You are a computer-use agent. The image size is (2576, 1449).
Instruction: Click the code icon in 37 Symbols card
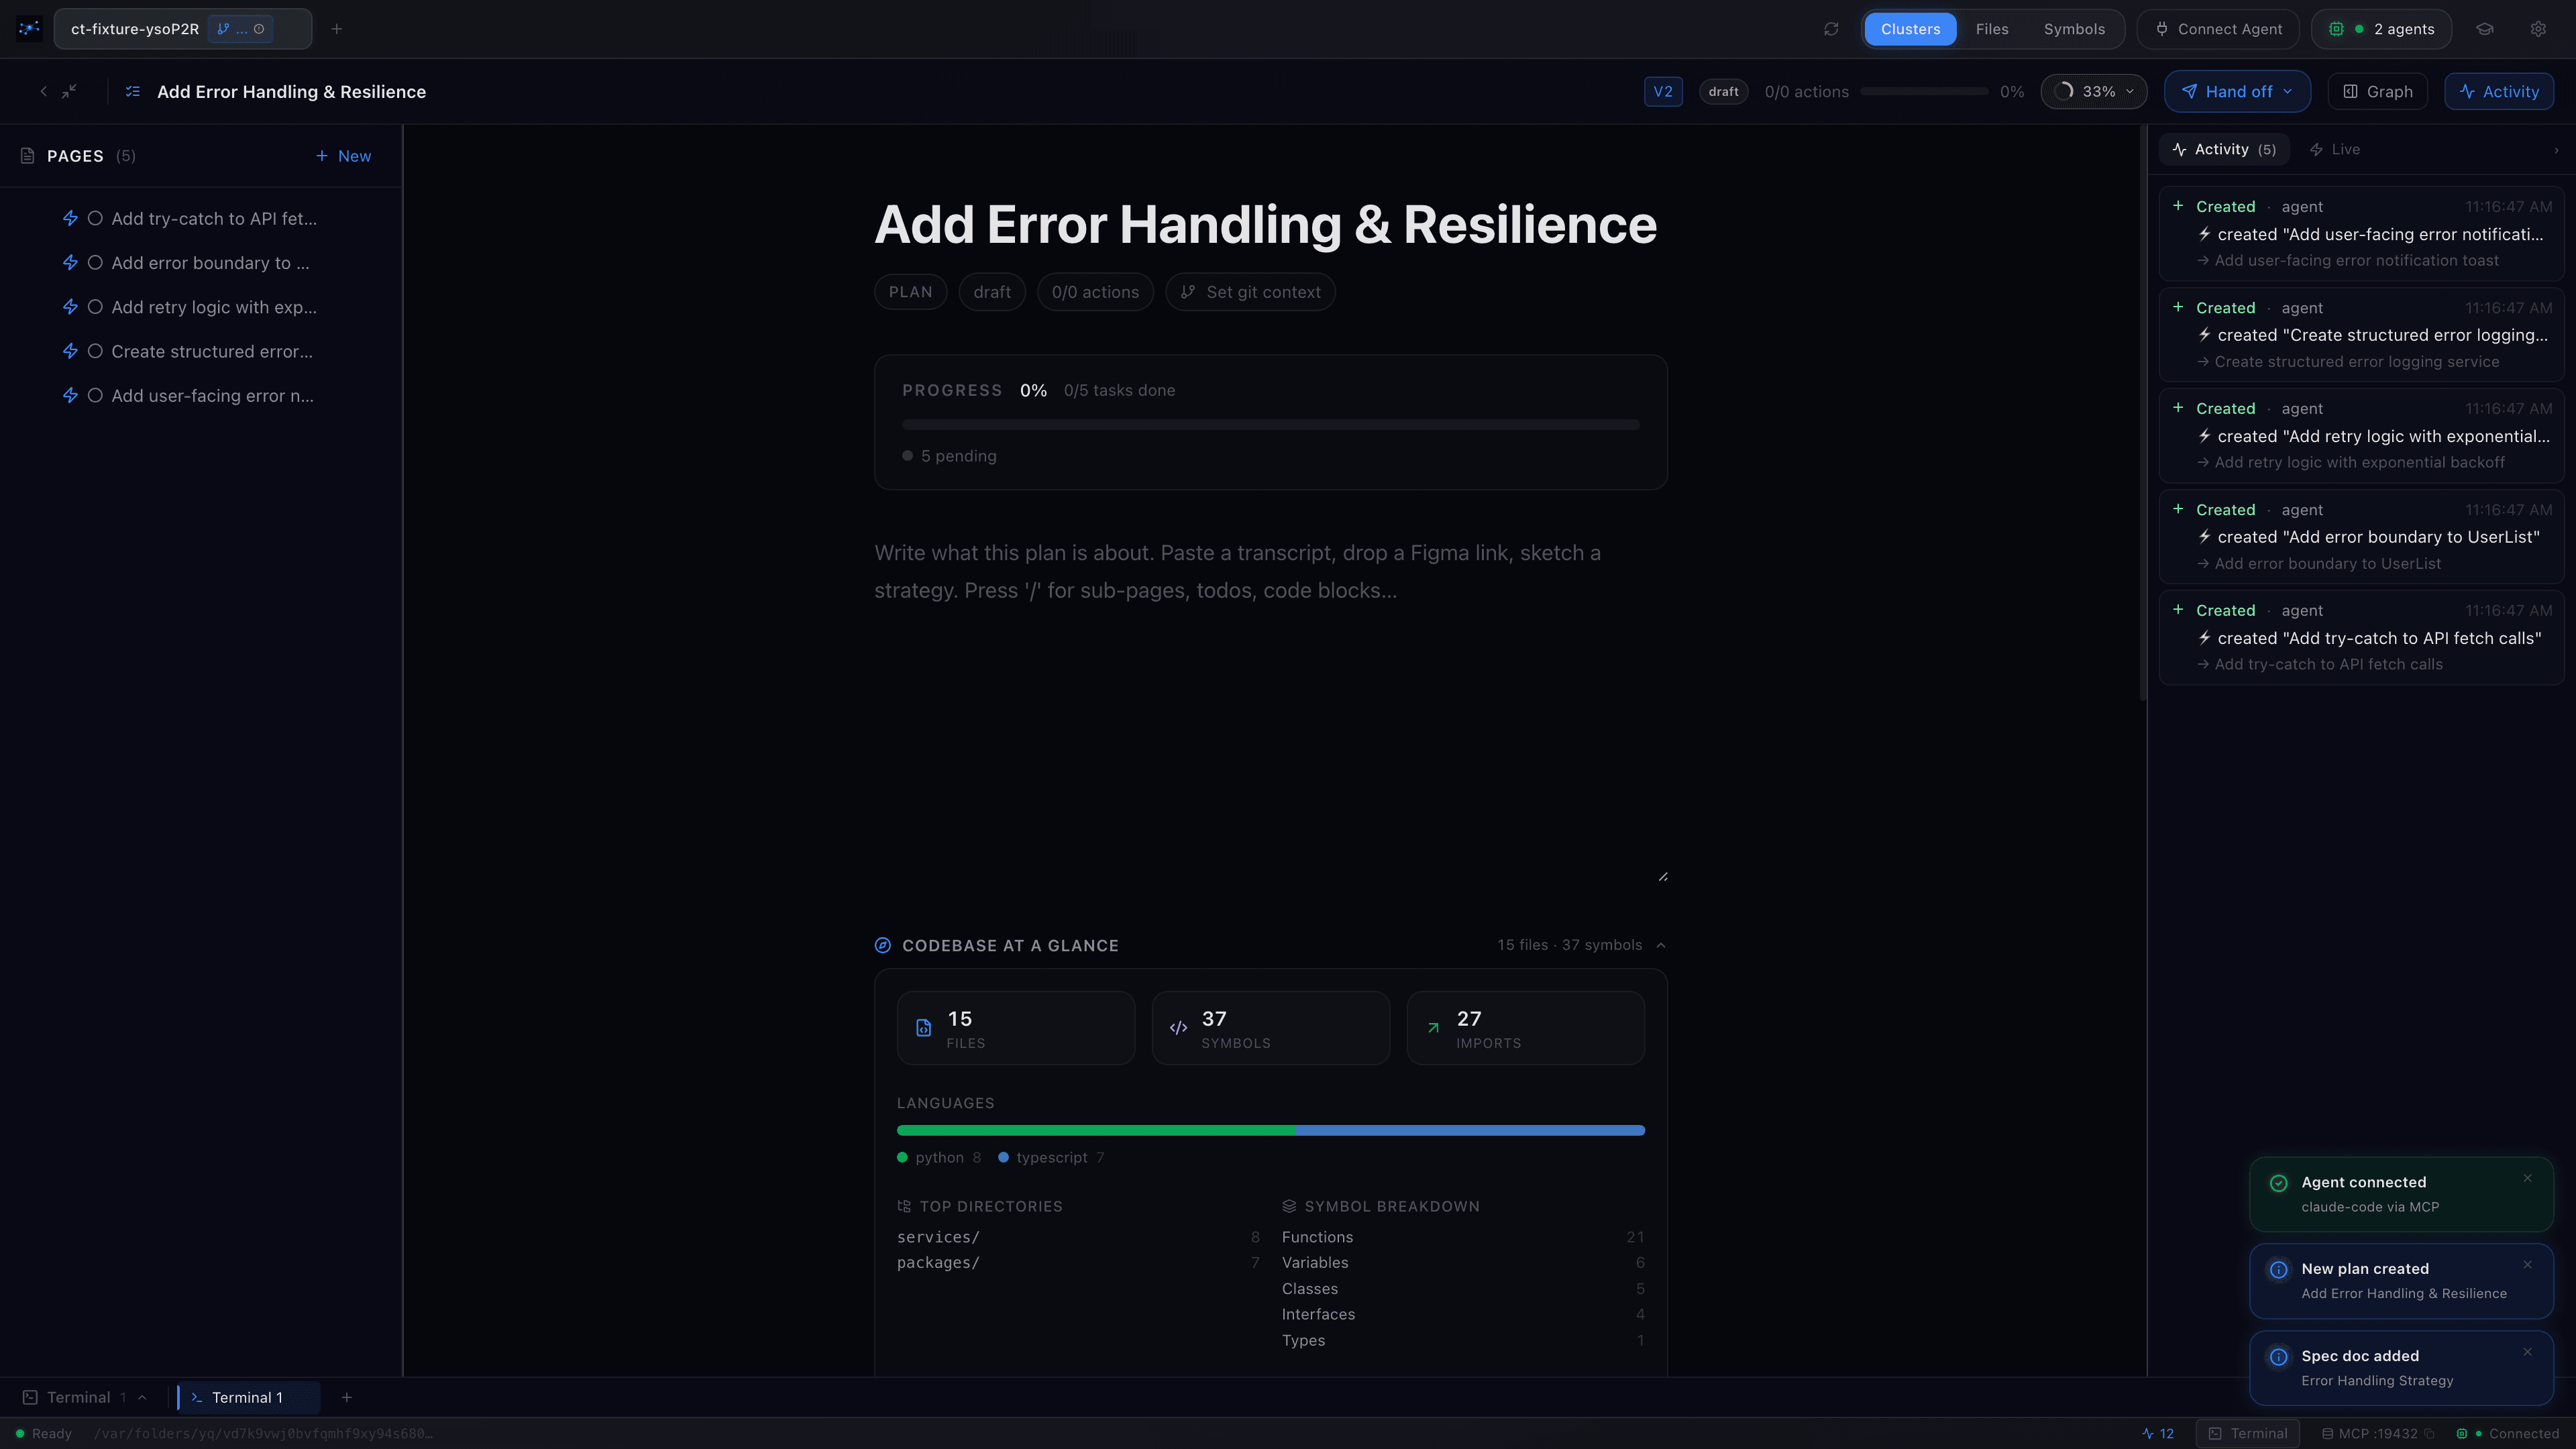(x=1179, y=1027)
